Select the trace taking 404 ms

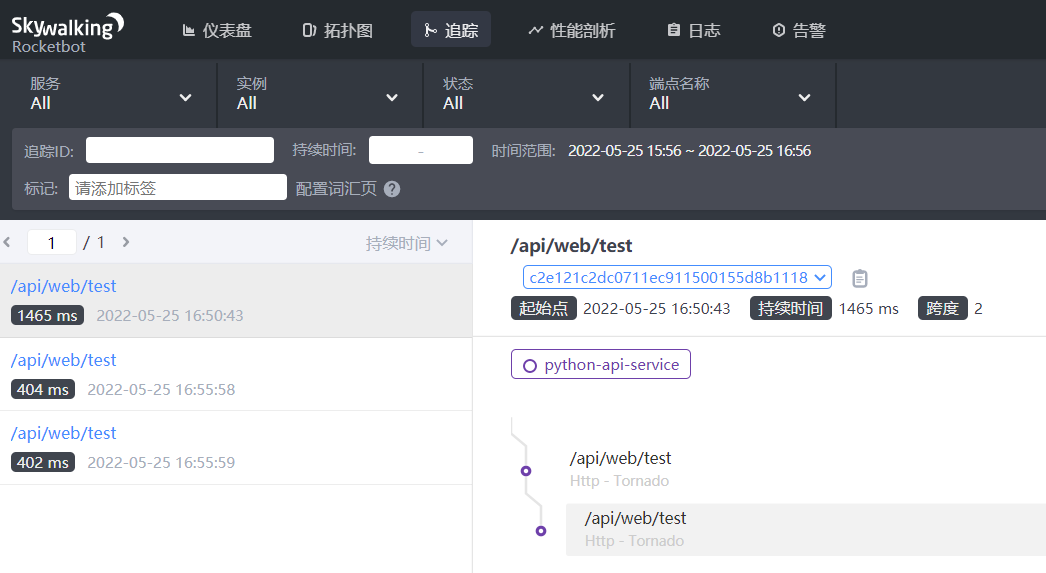click(236, 374)
